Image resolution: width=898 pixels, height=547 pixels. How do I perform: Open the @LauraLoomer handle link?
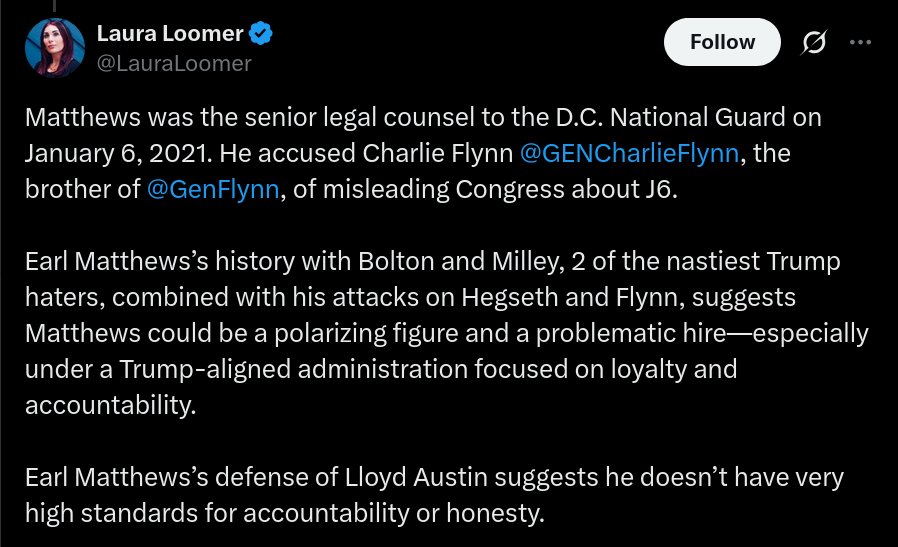(x=174, y=64)
